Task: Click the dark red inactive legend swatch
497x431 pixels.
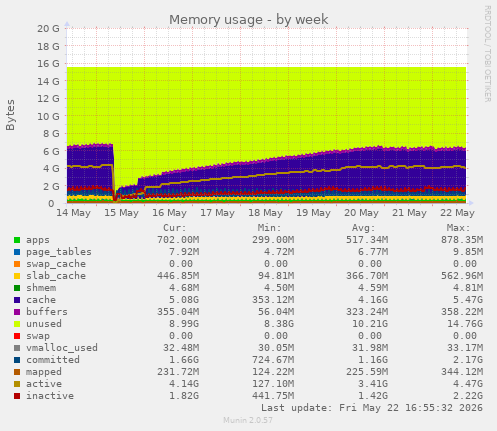Action: pyautogui.click(x=17, y=396)
